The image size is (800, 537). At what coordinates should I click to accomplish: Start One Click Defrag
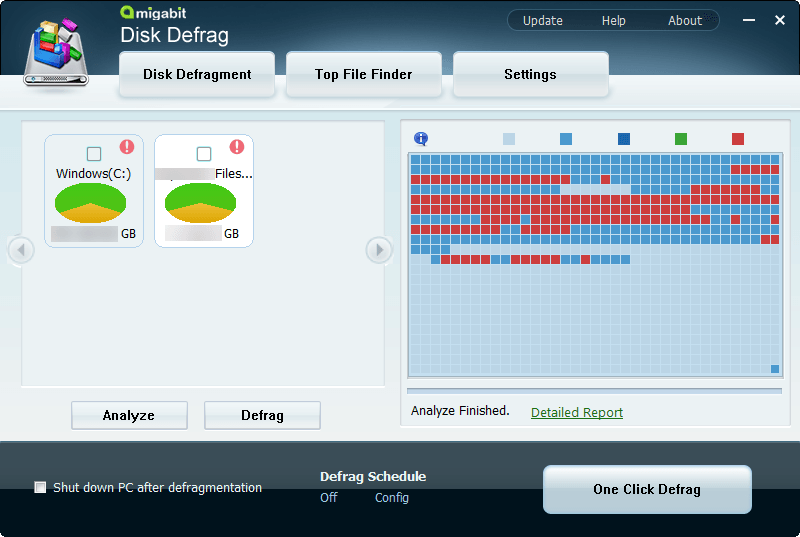647,489
